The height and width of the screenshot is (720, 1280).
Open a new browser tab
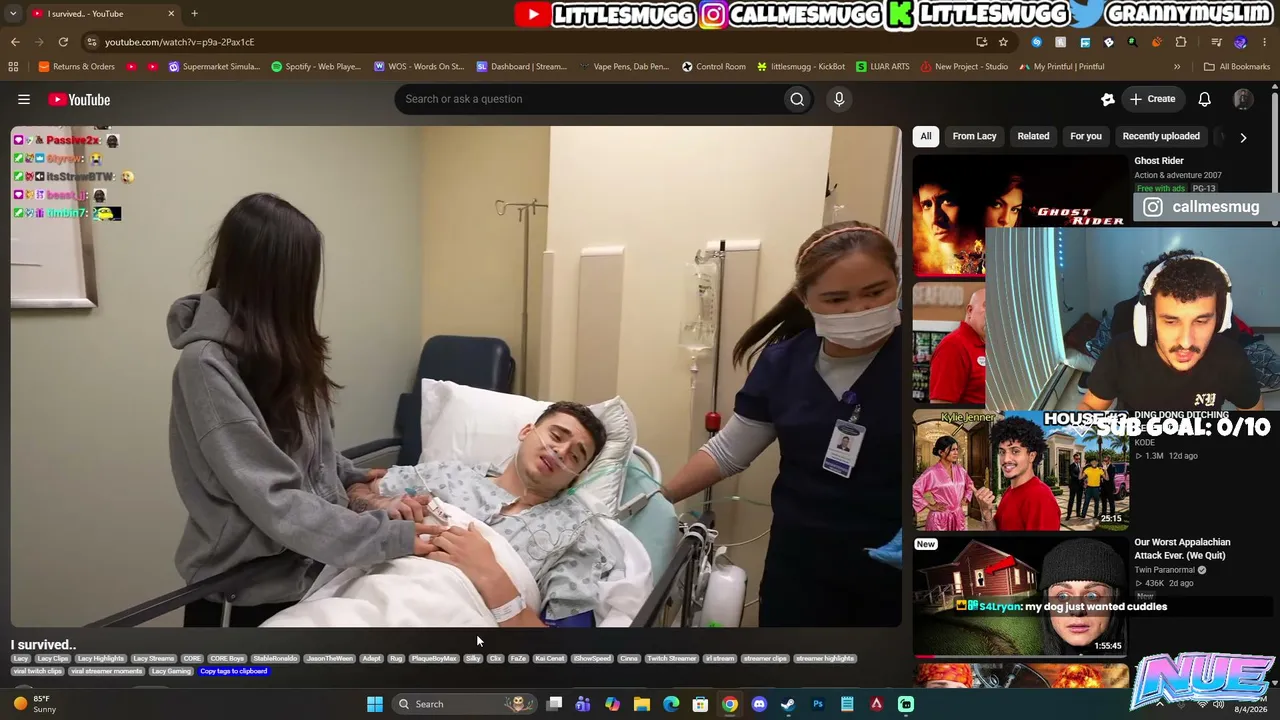(x=194, y=14)
